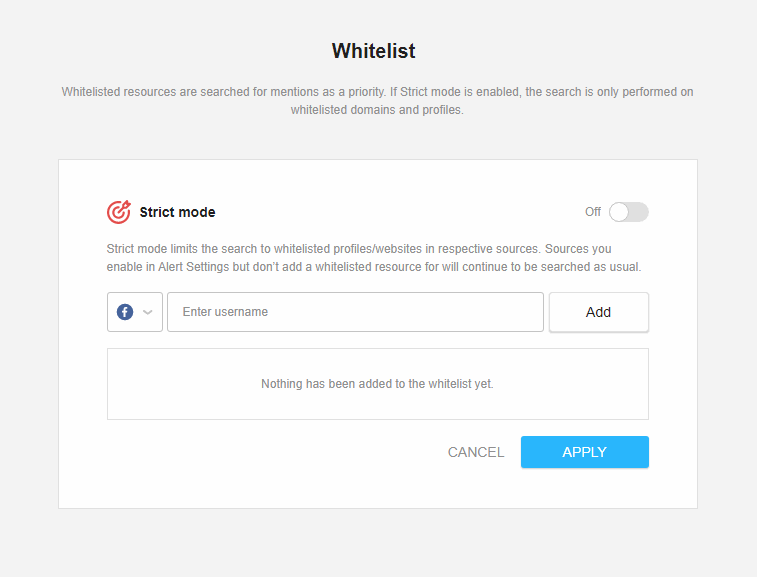This screenshot has height=577, width=757.
Task: Click the Facebook logo in source selector
Action: coord(125,312)
